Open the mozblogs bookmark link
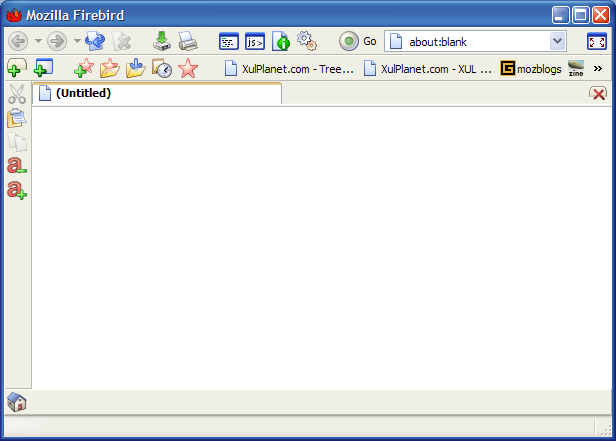This screenshot has height=441, width=616. pyautogui.click(x=531, y=68)
